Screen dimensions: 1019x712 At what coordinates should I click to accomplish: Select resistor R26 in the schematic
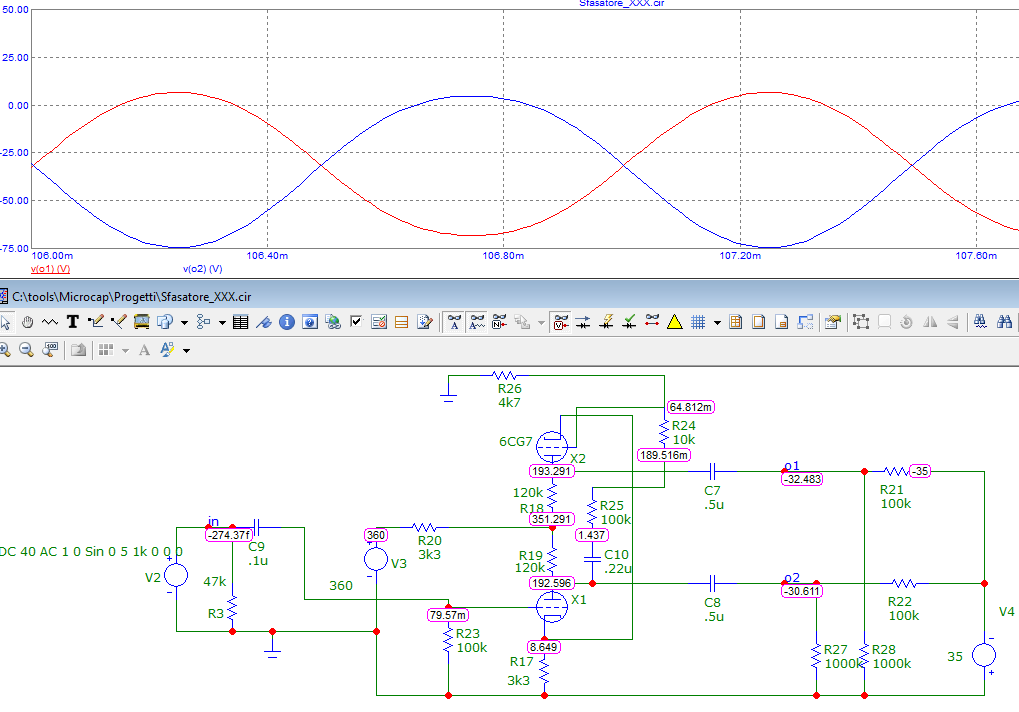[505, 375]
